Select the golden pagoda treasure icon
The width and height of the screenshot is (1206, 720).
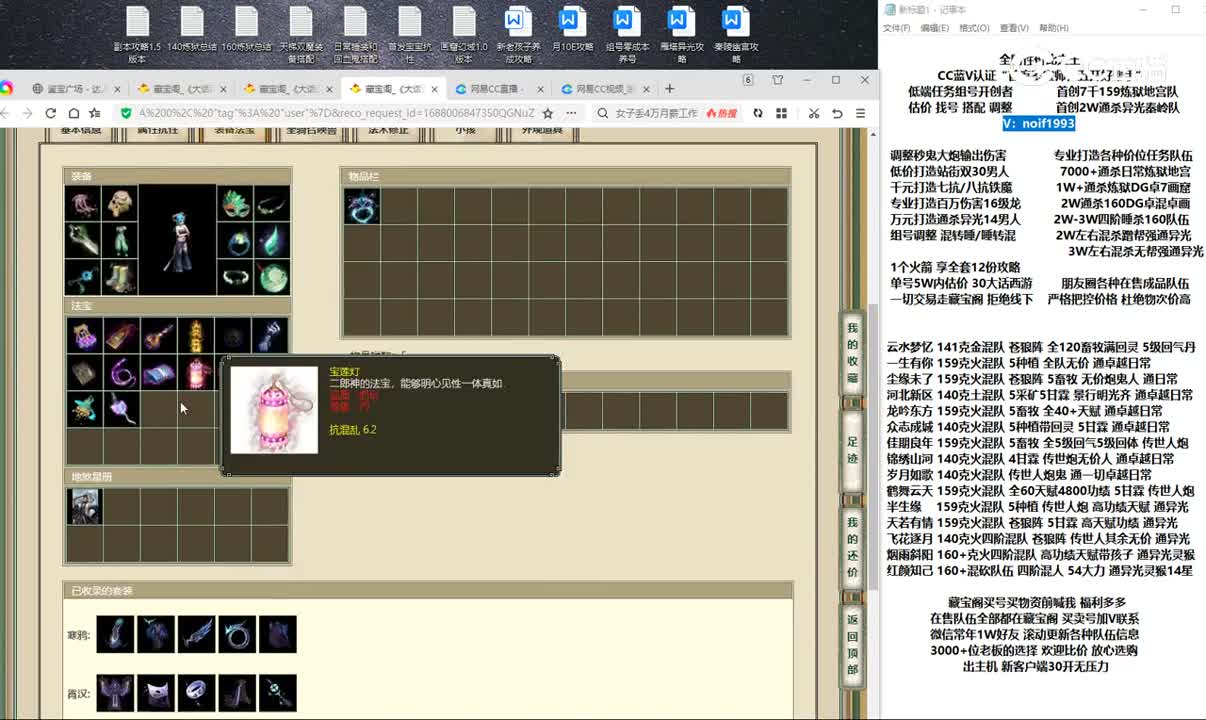195,335
